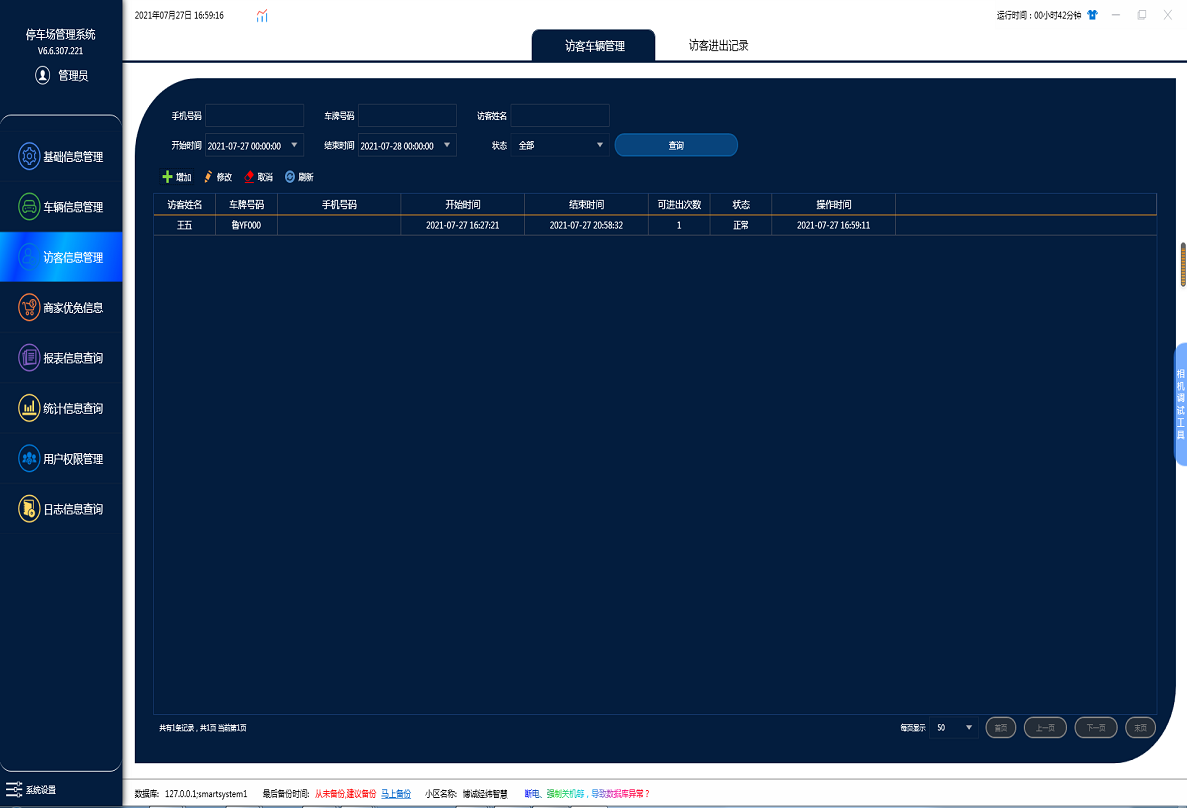
Task: Click the Refresh (刷新) icon
Action: 290,177
